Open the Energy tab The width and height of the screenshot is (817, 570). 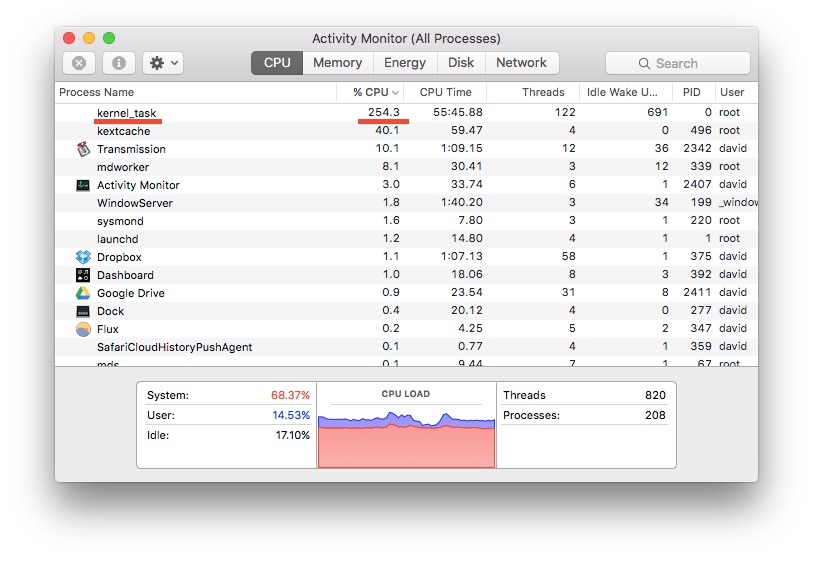[405, 63]
